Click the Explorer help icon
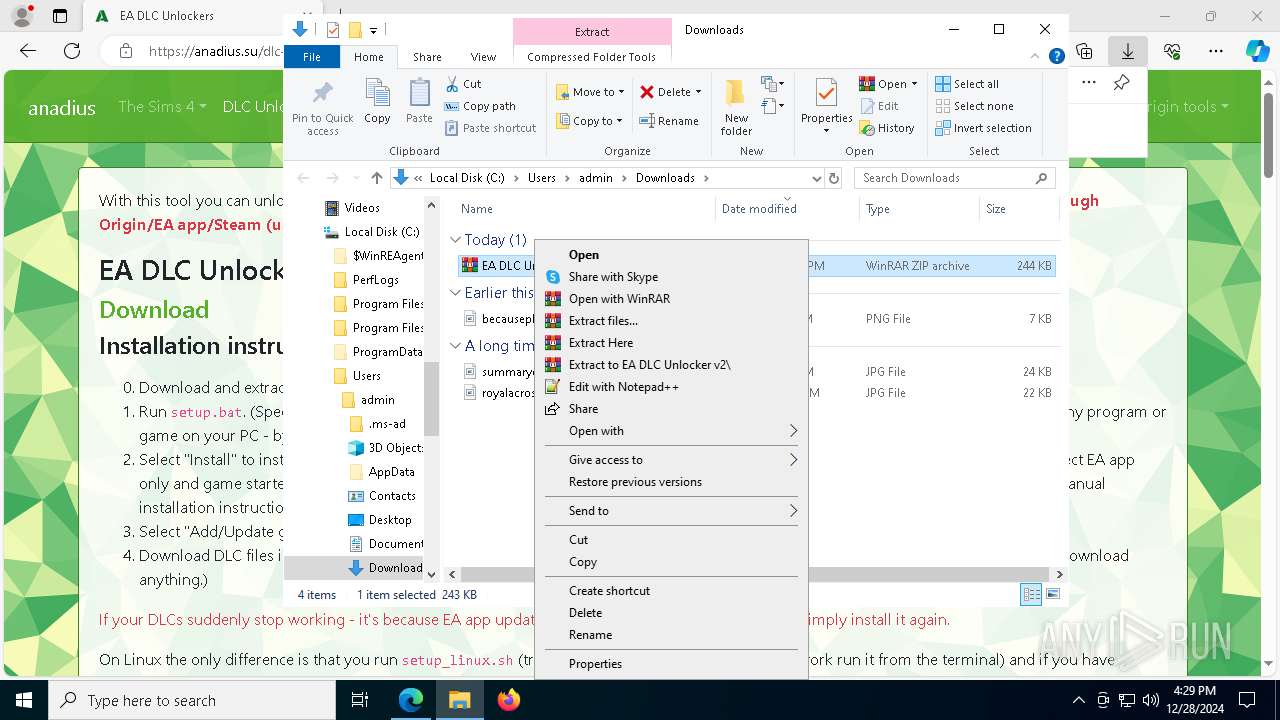The width and height of the screenshot is (1280, 720). pos(1056,57)
